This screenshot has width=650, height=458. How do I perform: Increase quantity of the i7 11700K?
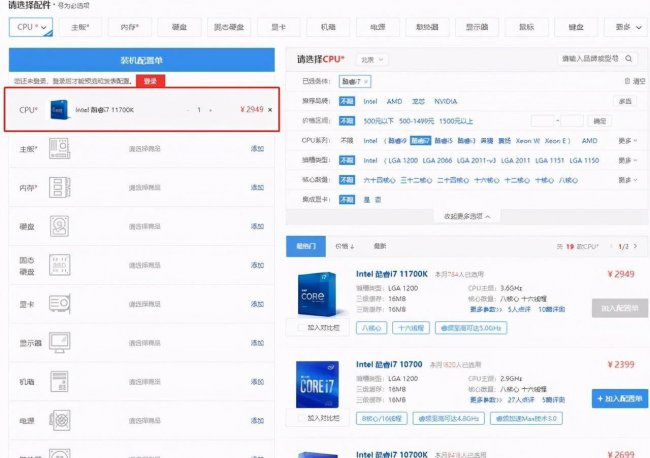coord(211,110)
